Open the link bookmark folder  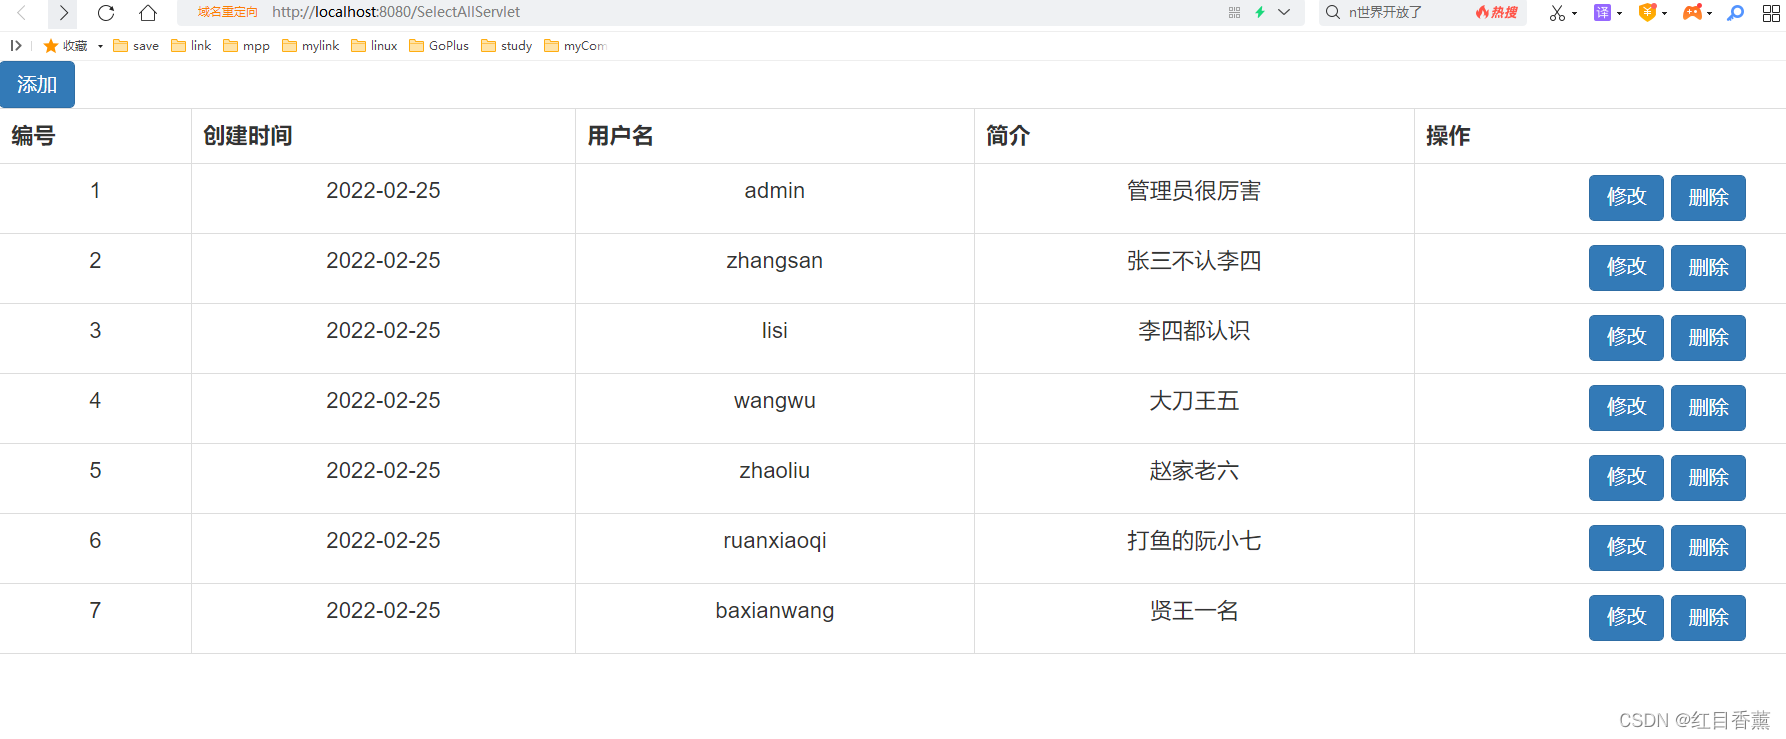point(191,46)
